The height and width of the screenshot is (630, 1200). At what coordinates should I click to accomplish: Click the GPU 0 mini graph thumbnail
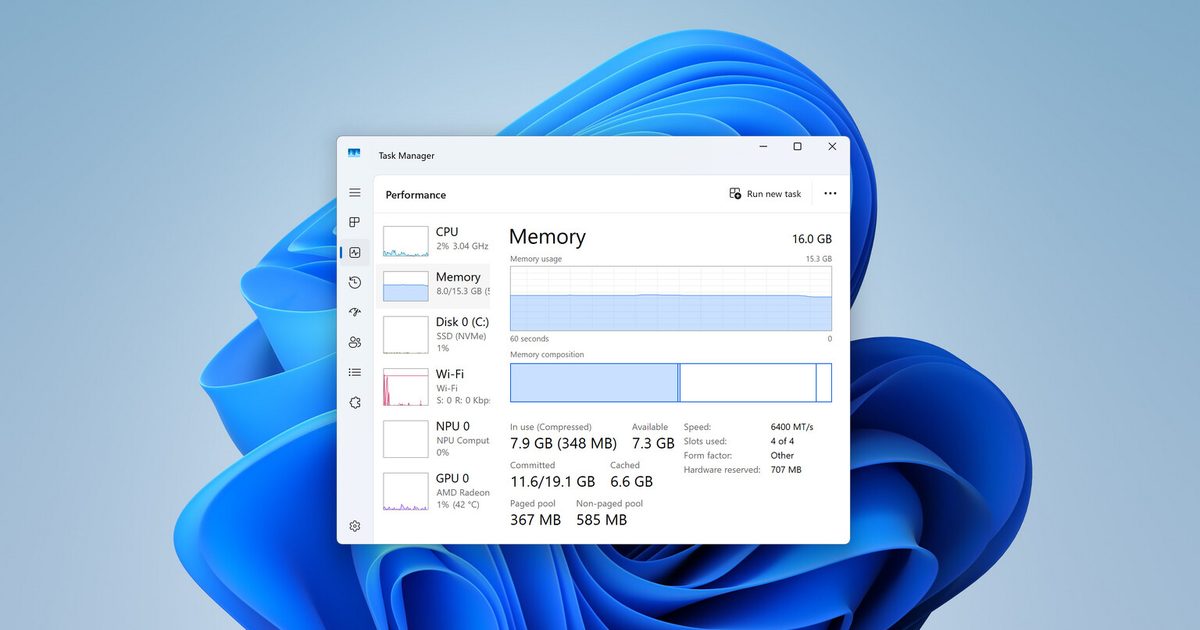tap(406, 492)
